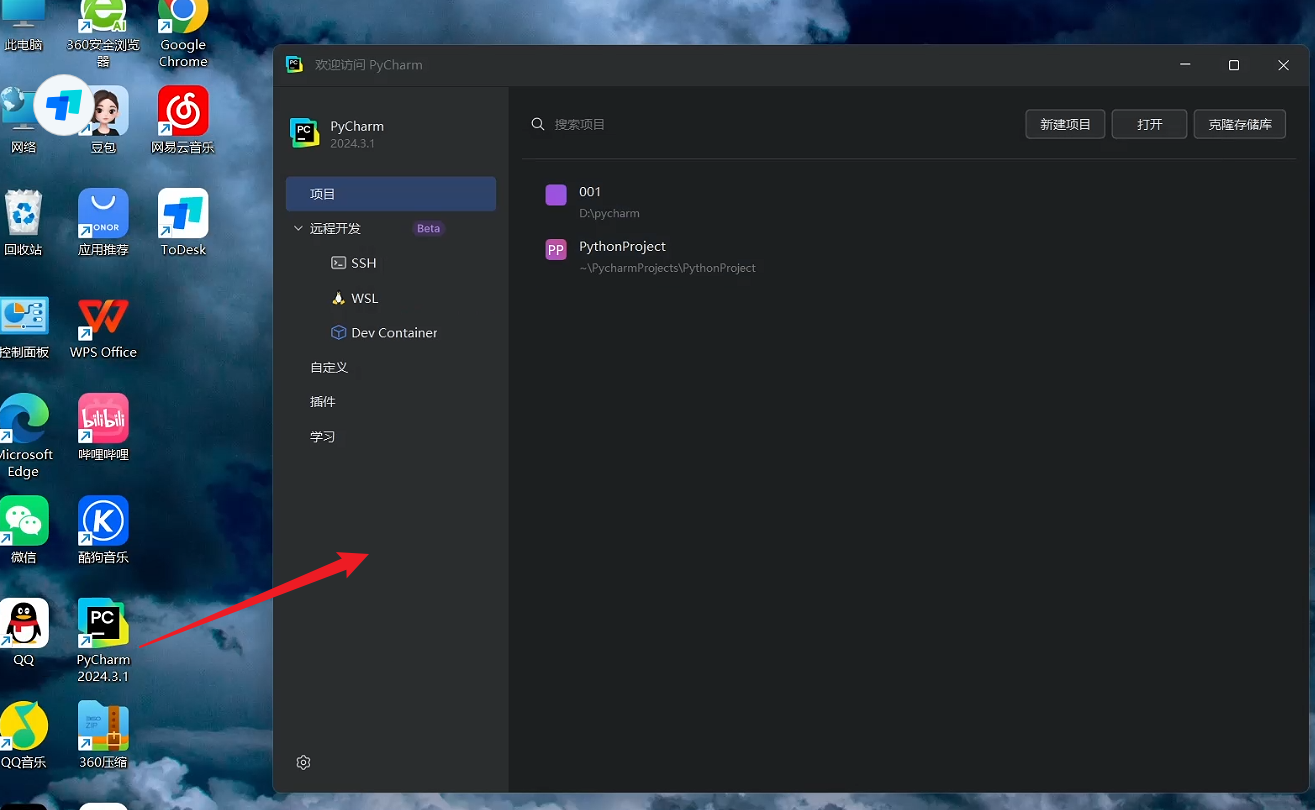Click the PP icon of PythonProject
The height and width of the screenshot is (810, 1315).
point(556,250)
